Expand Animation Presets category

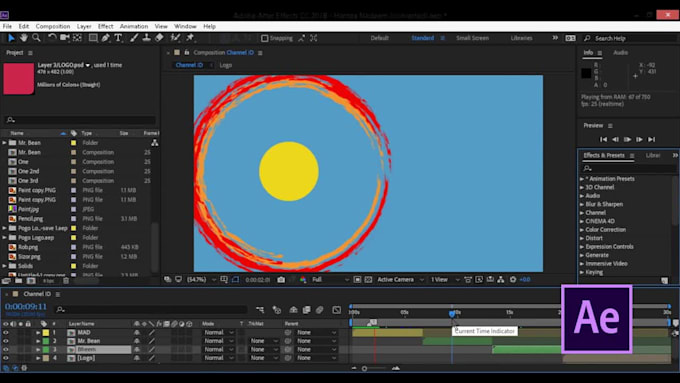pyautogui.click(x=582, y=179)
